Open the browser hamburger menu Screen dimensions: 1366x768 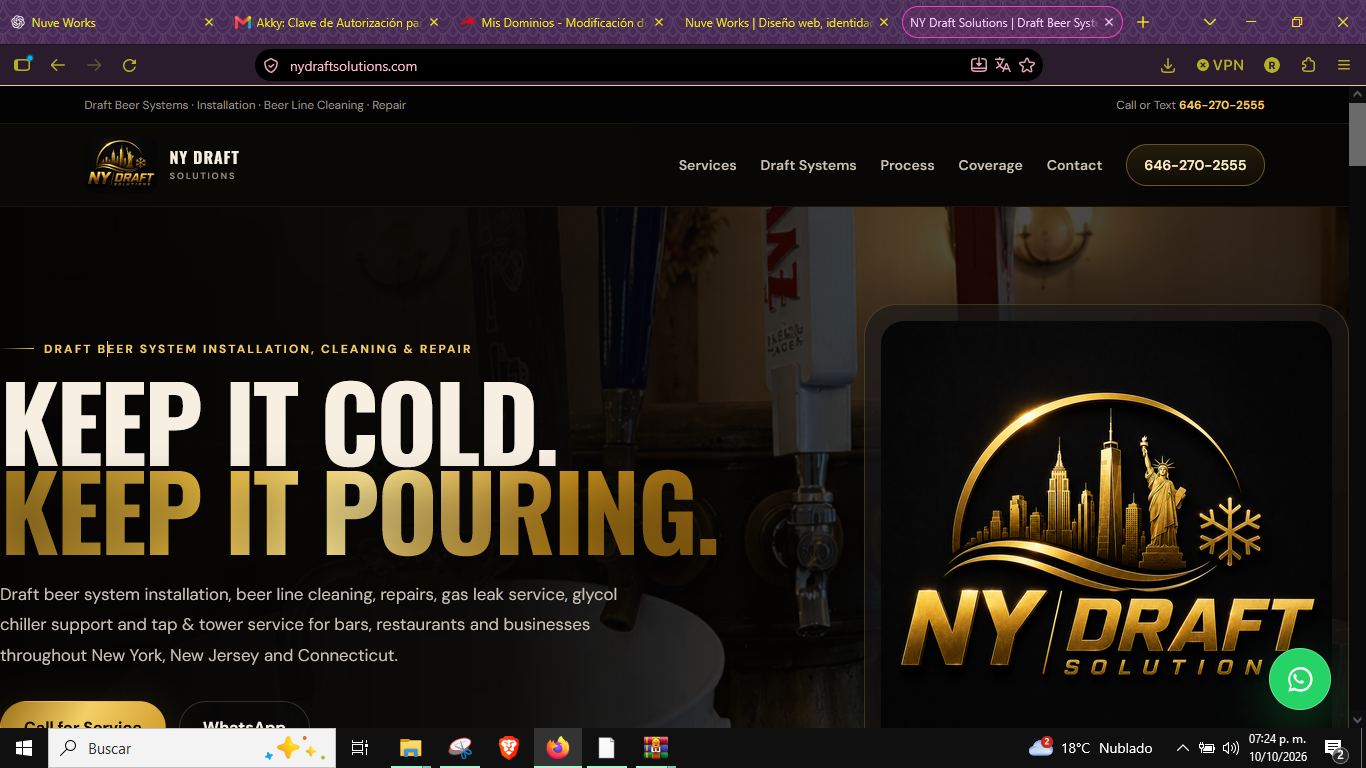[1344, 65]
